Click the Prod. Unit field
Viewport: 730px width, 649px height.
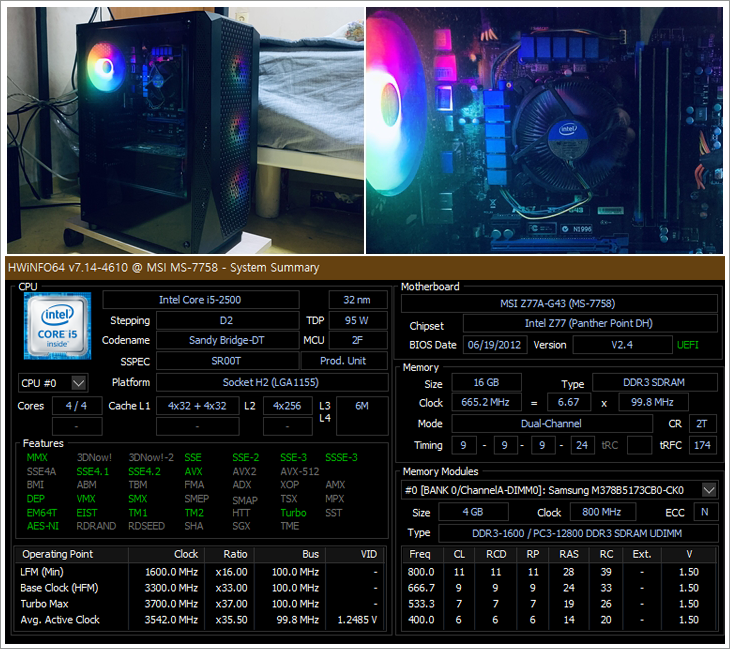(344, 361)
